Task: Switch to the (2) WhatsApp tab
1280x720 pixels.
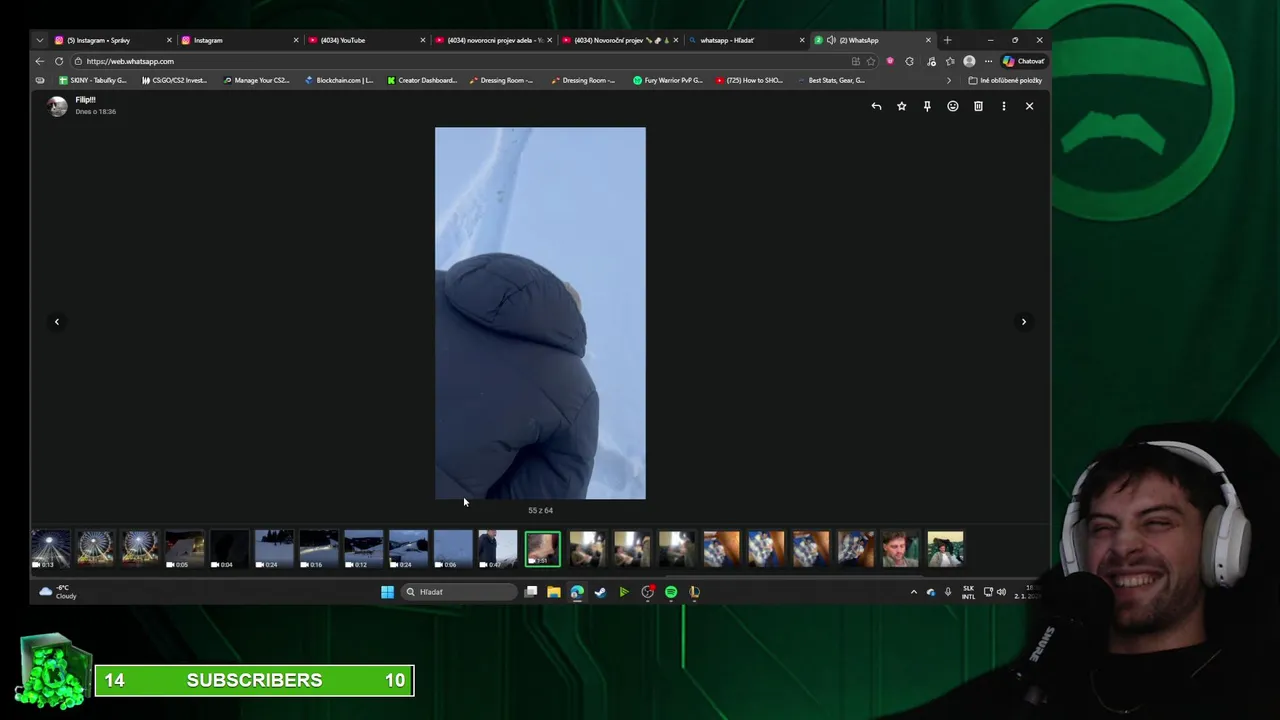Action: (872, 40)
